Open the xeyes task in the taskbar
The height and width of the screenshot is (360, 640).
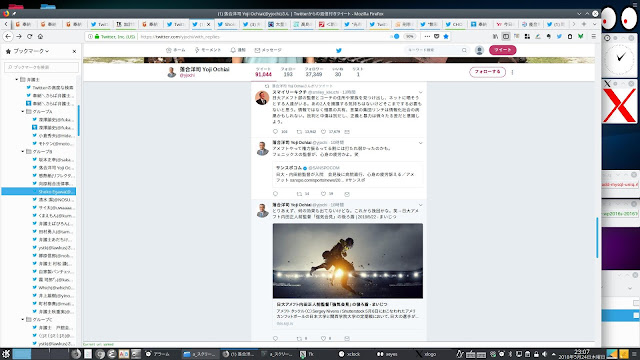pos(387,354)
